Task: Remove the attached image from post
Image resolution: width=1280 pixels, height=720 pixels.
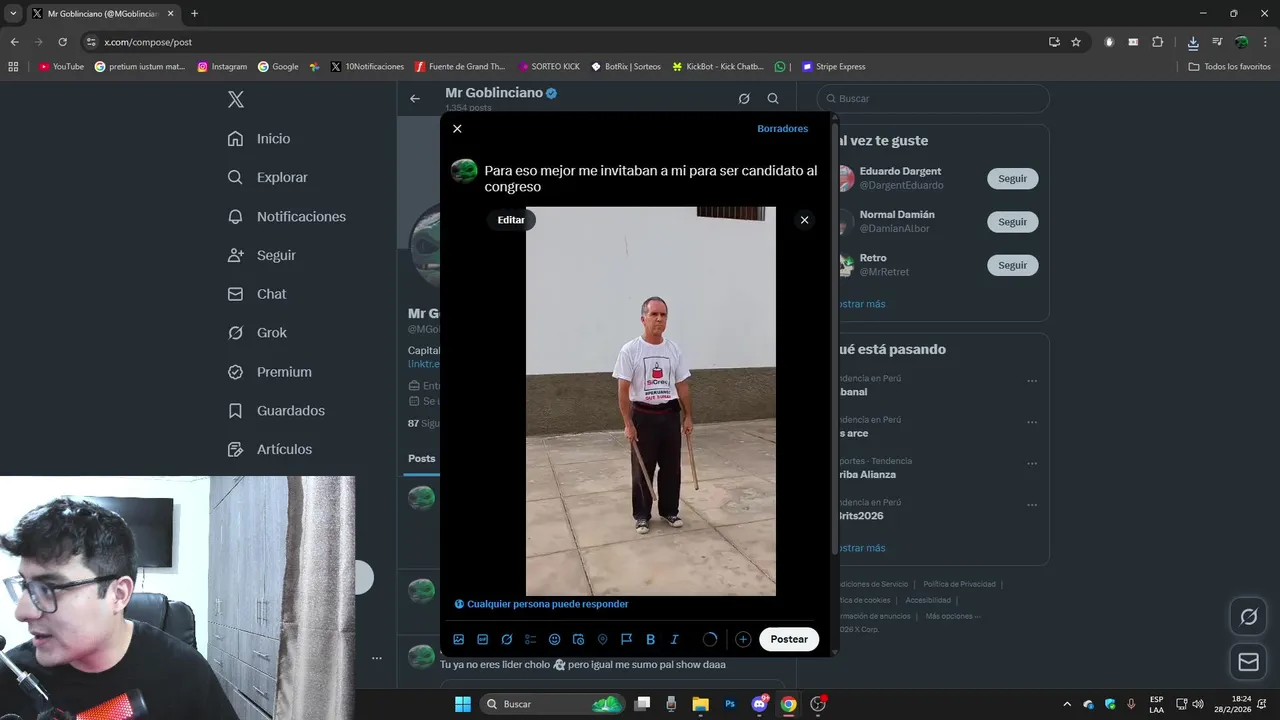Action: point(804,220)
